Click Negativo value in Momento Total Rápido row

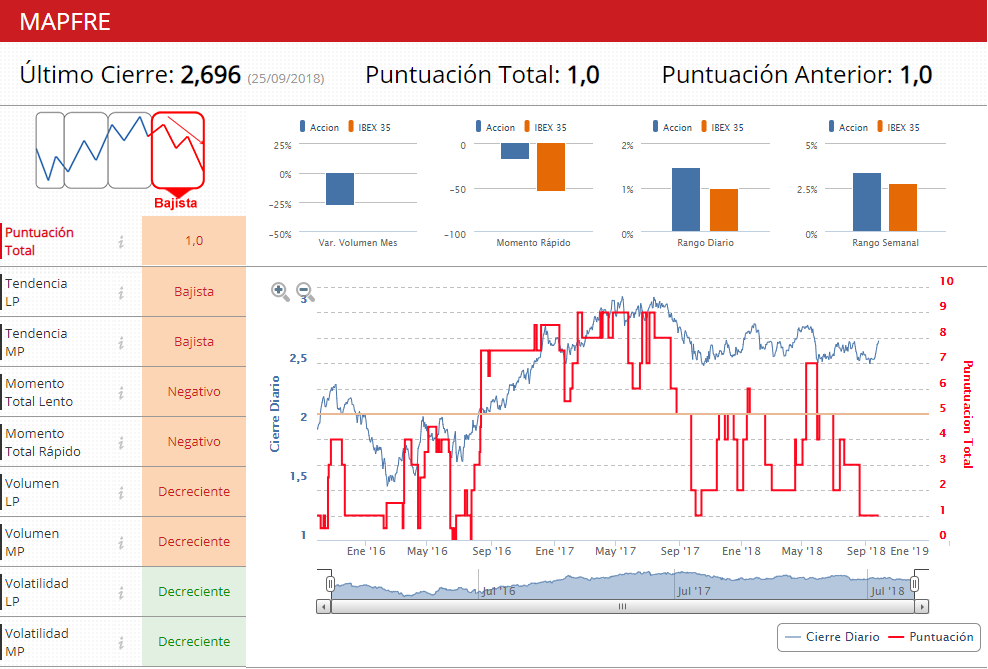(x=194, y=442)
